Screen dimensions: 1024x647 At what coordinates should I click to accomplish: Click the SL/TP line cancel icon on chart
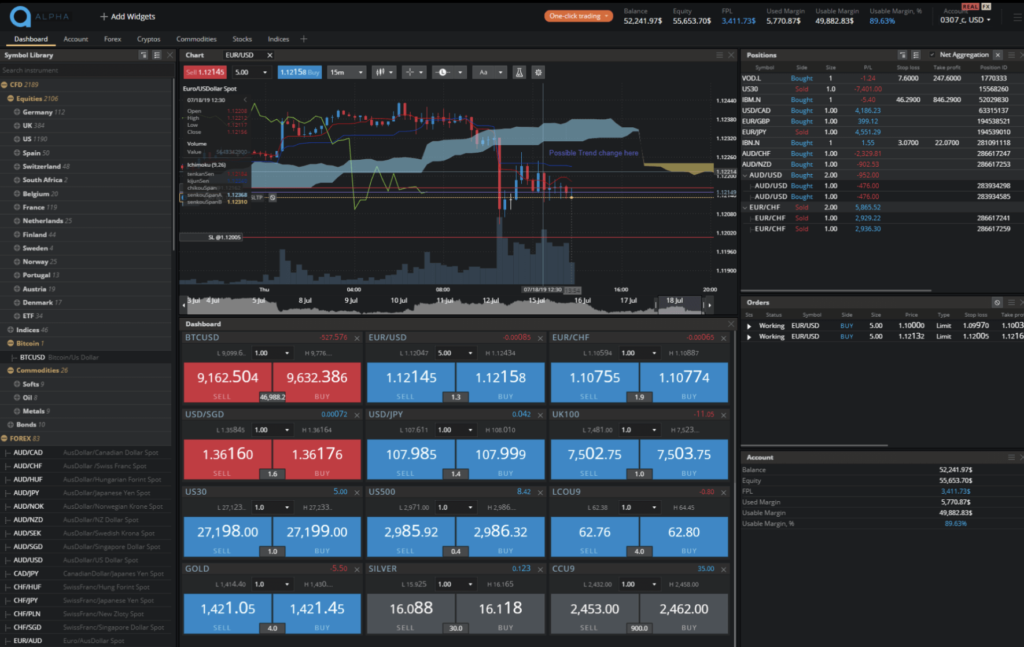pos(272,197)
